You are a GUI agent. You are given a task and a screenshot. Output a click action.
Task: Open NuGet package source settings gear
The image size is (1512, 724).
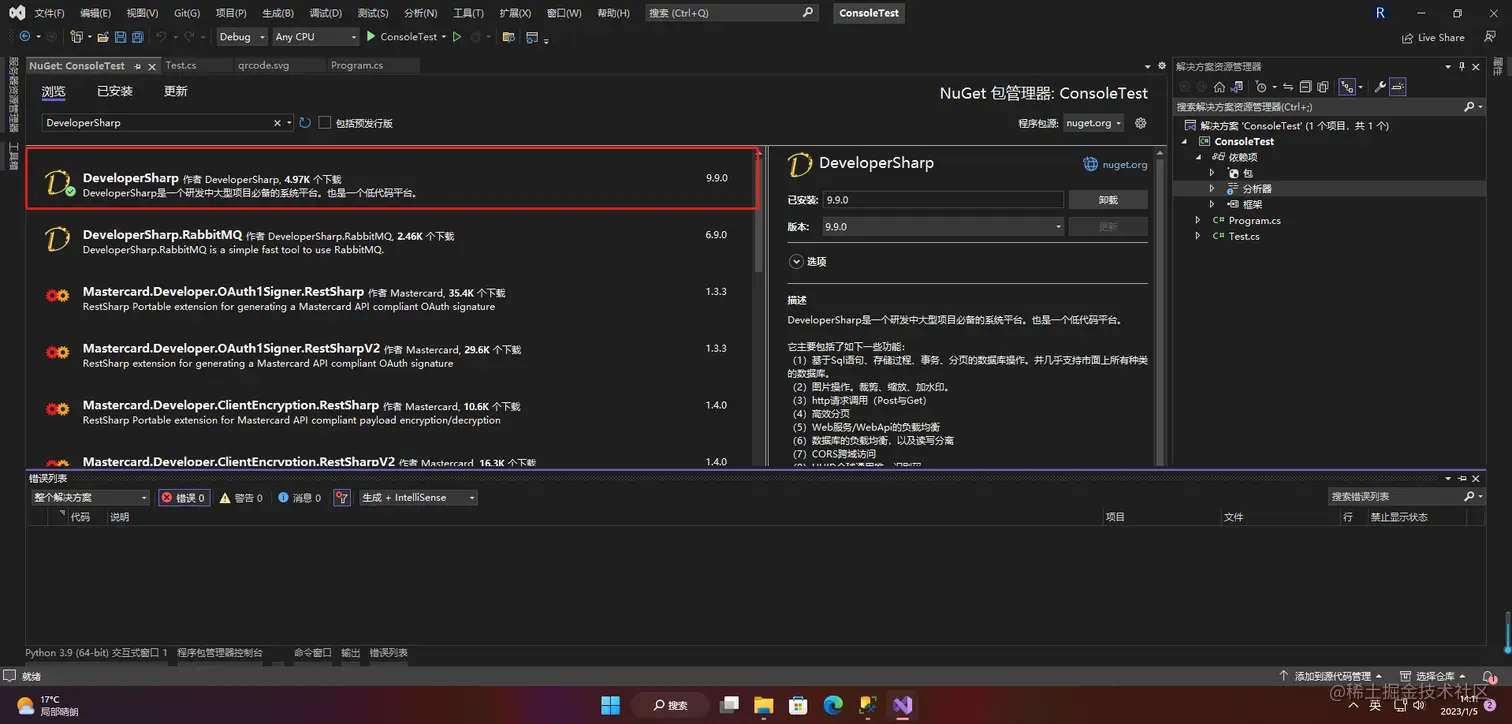pos(1140,123)
